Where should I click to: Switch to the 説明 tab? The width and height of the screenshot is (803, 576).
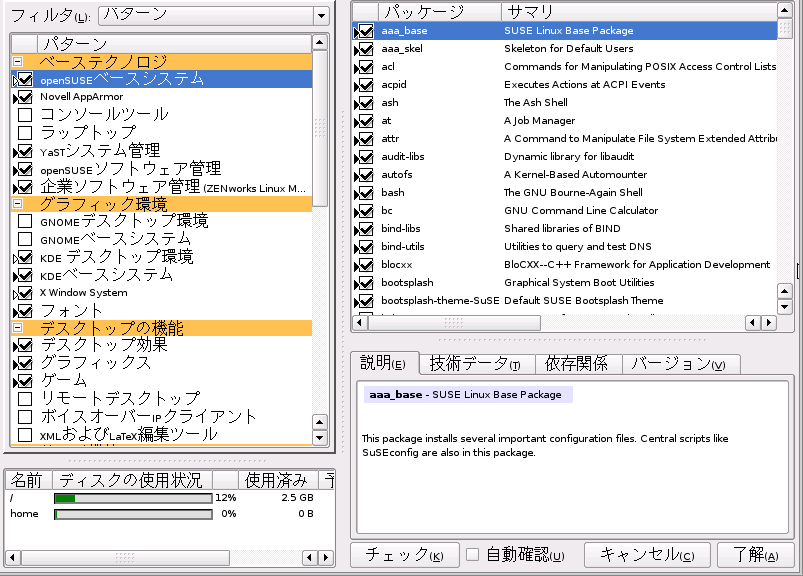(x=384, y=364)
